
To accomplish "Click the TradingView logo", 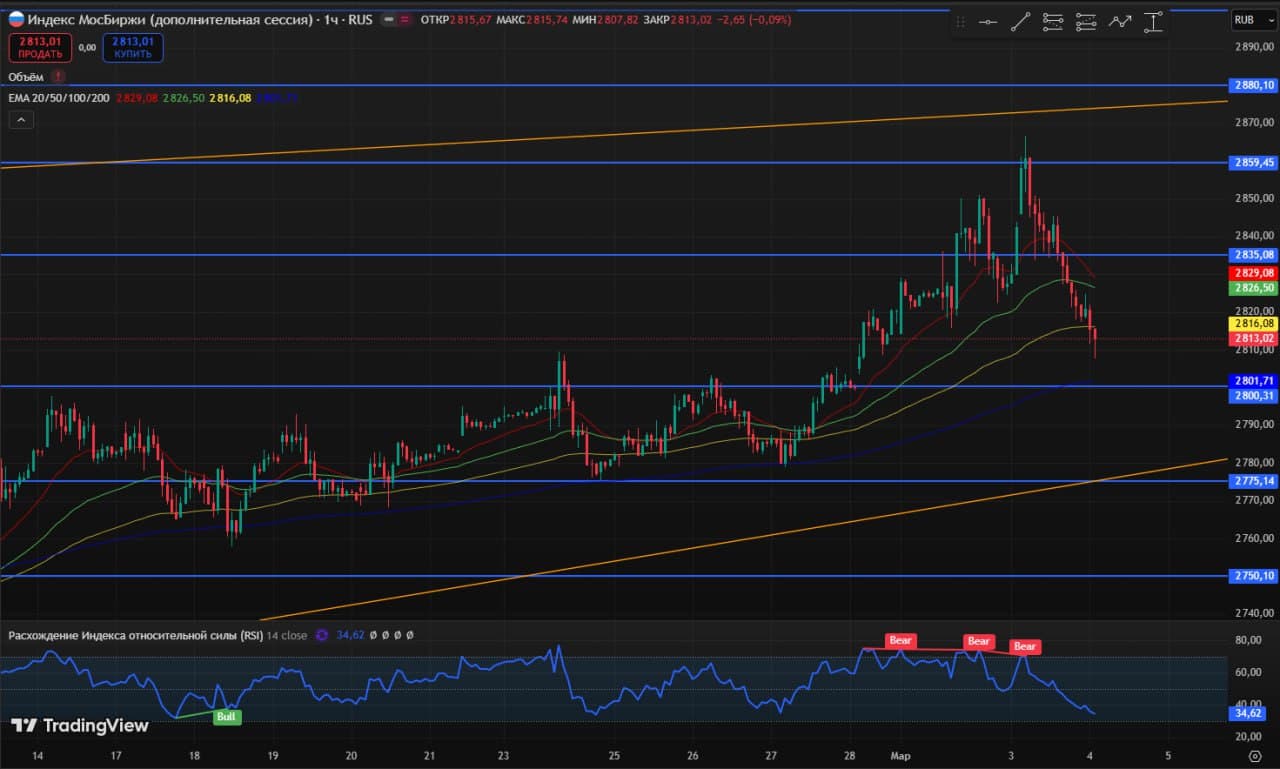I will pos(79,726).
